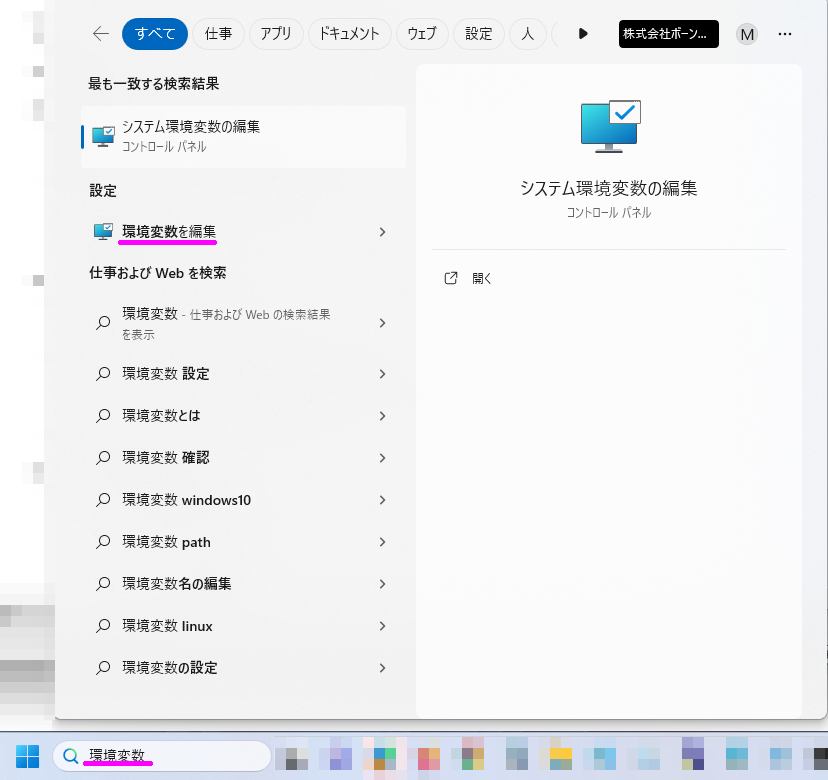Expand the chevron for 環境変数 path
The width and height of the screenshot is (828, 780).
tap(382, 542)
